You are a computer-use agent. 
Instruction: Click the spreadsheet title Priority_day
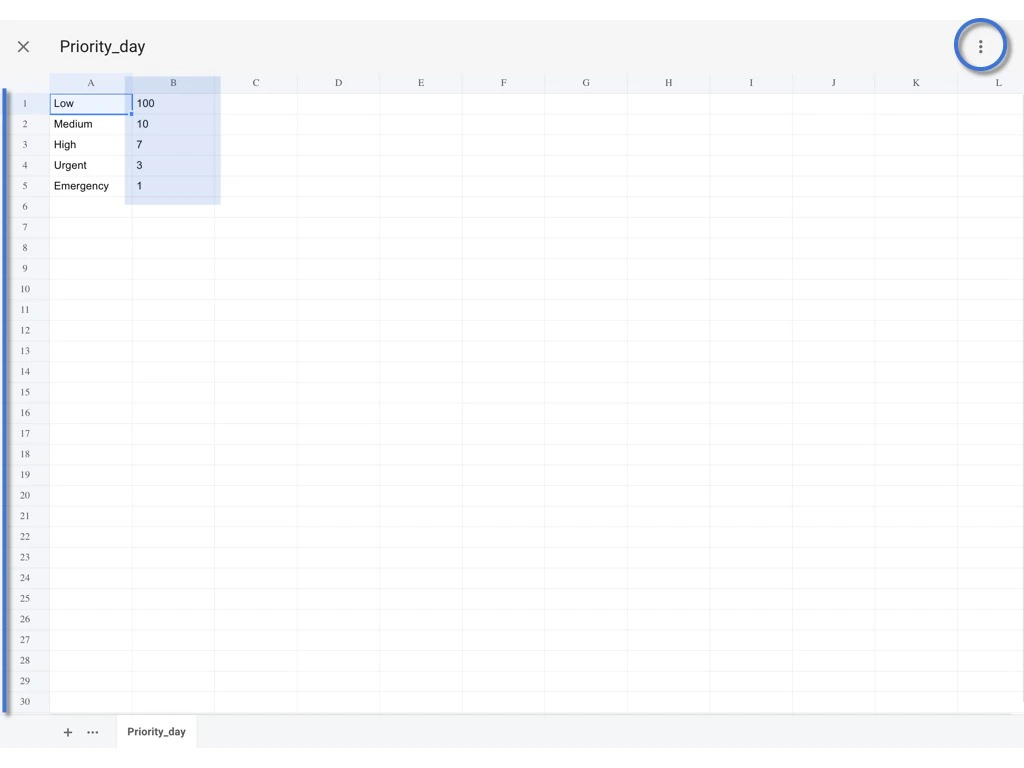pyautogui.click(x=102, y=46)
